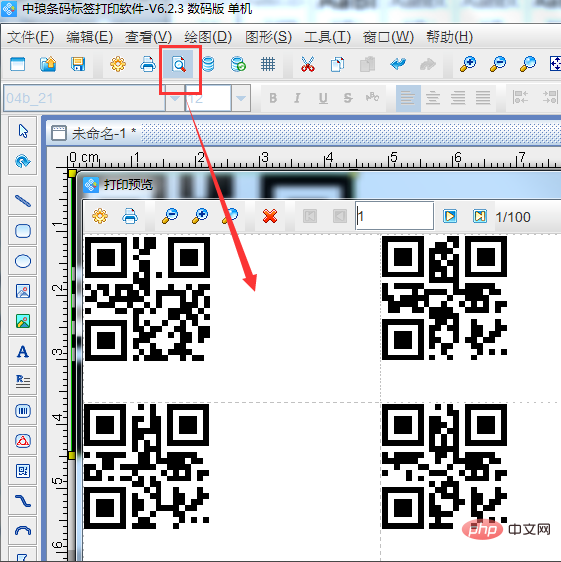561x562 pixels.
Task: Open the 编辑(E) menu
Action: point(90,37)
